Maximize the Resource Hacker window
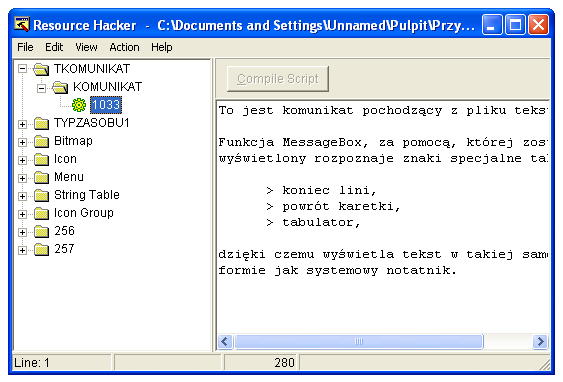The height and width of the screenshot is (382, 563). point(515,25)
